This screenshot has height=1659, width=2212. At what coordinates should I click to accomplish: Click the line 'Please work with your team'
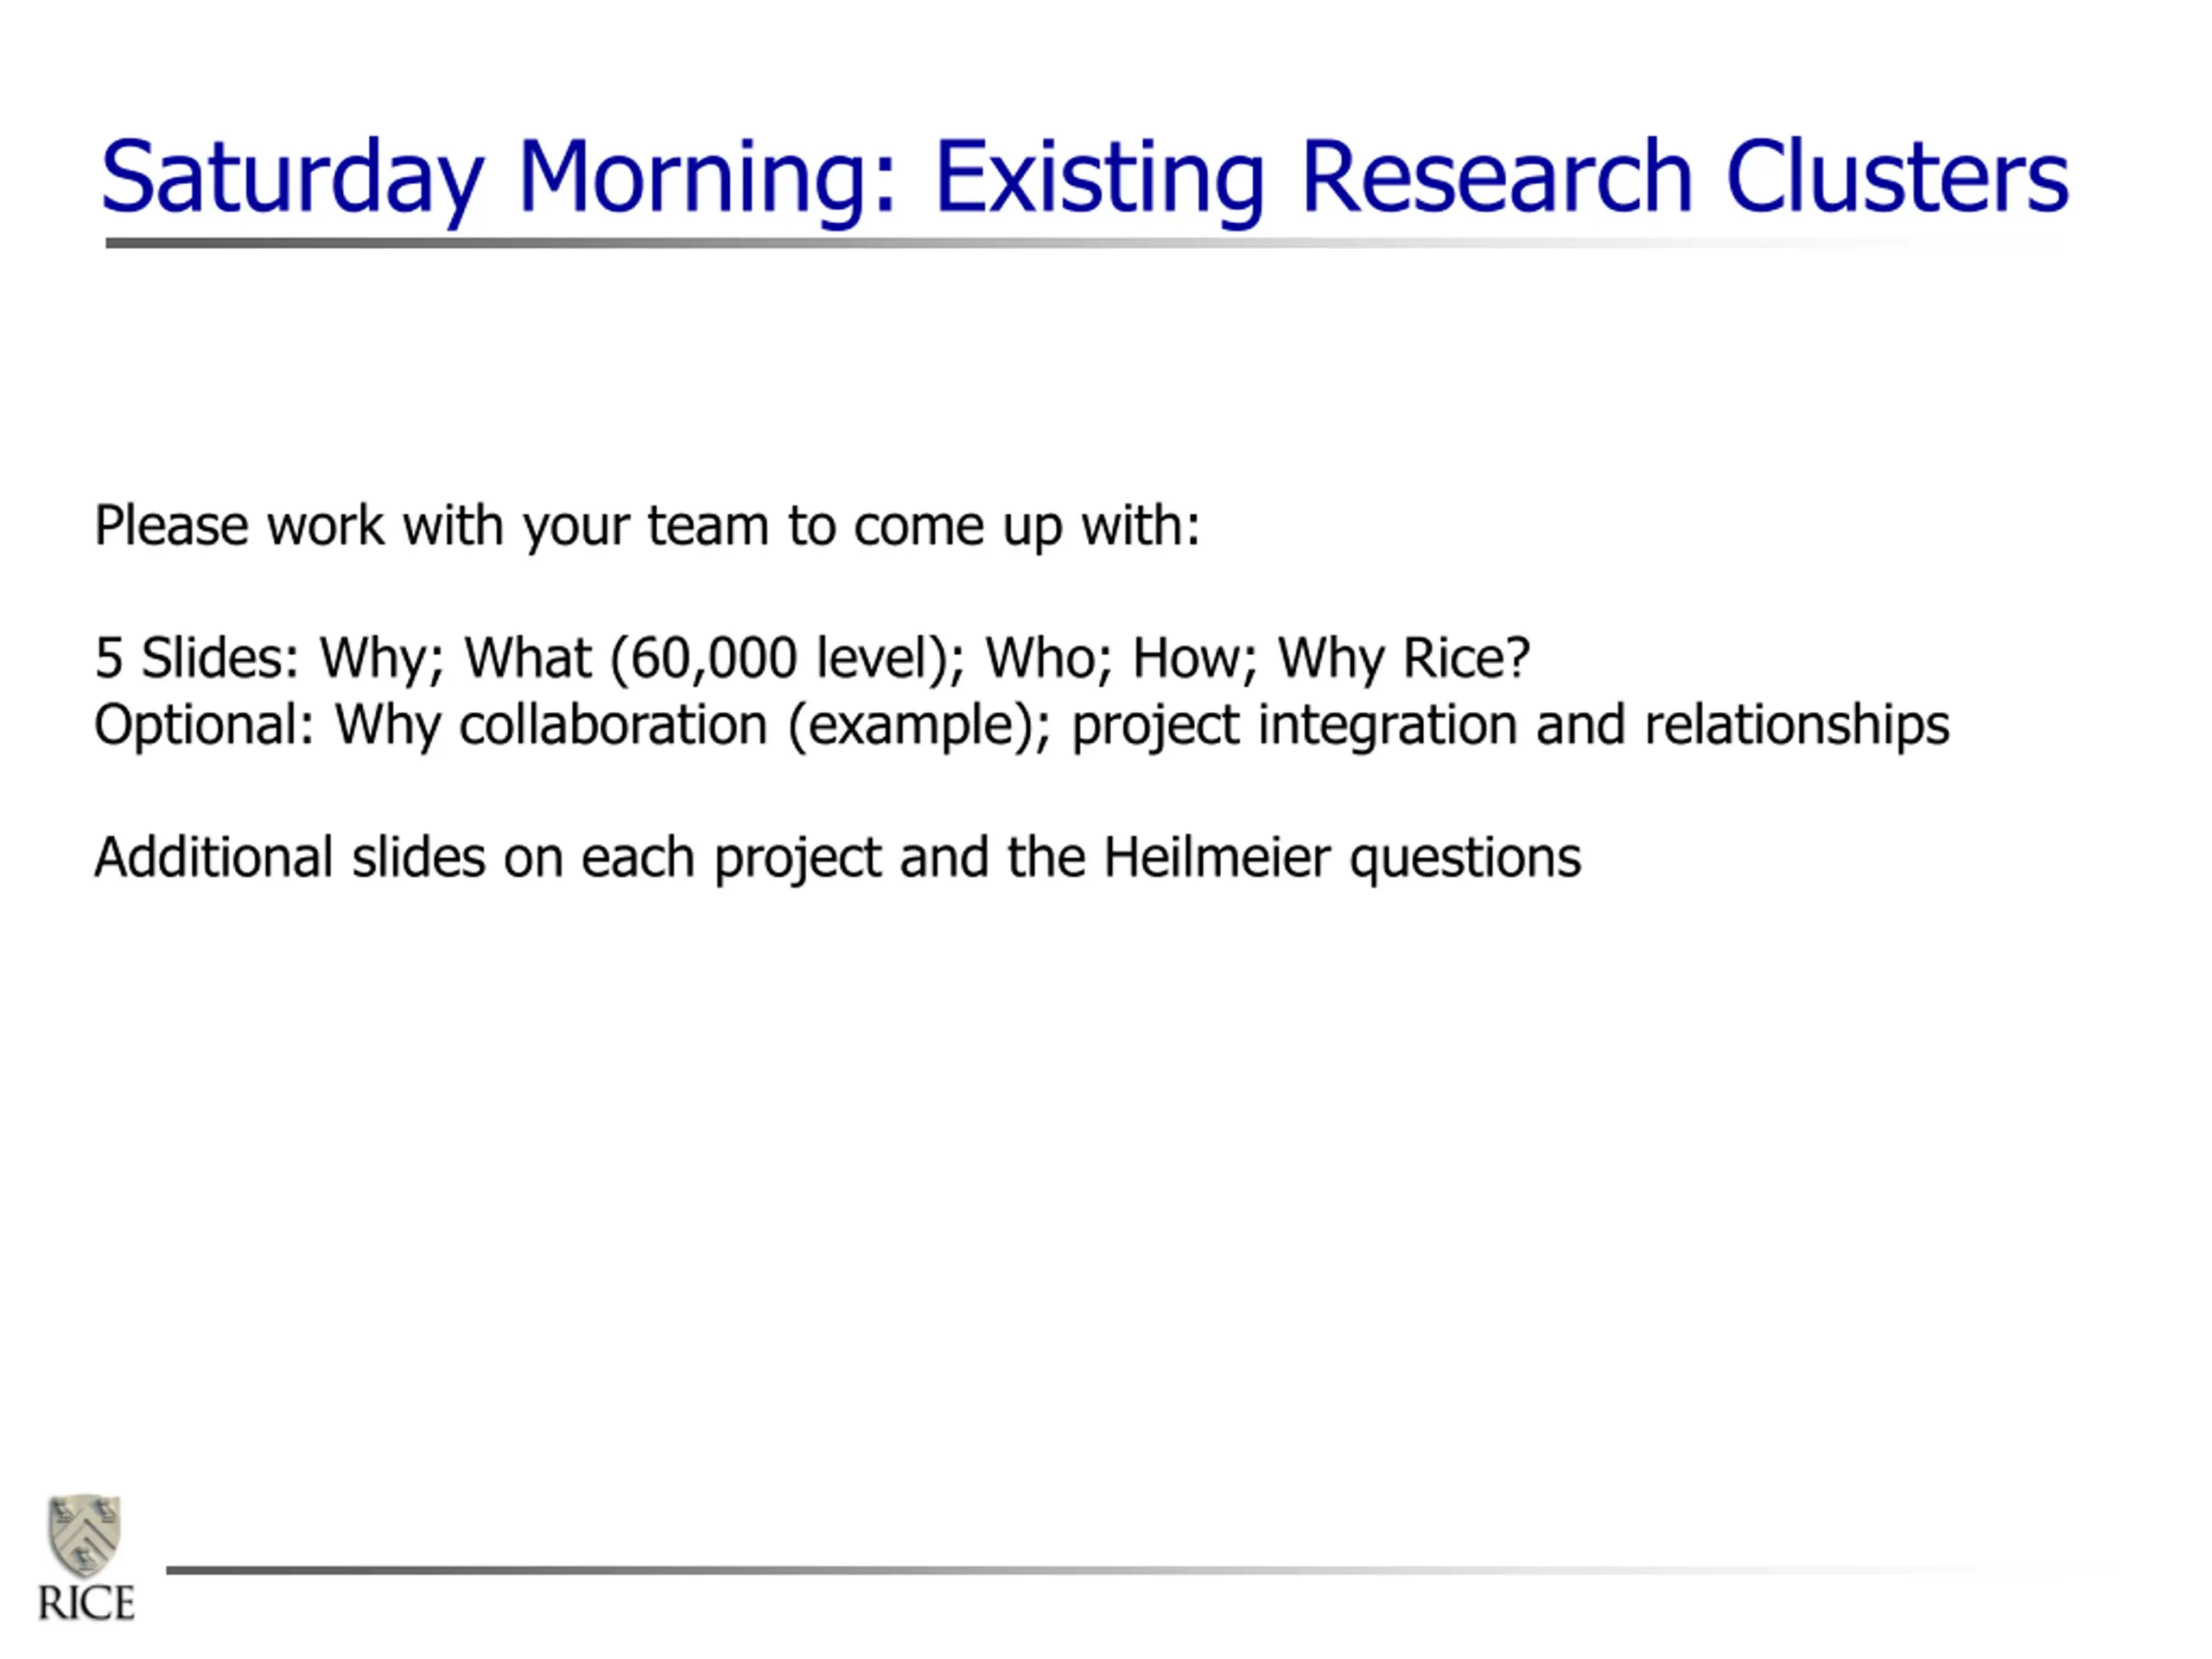point(647,526)
